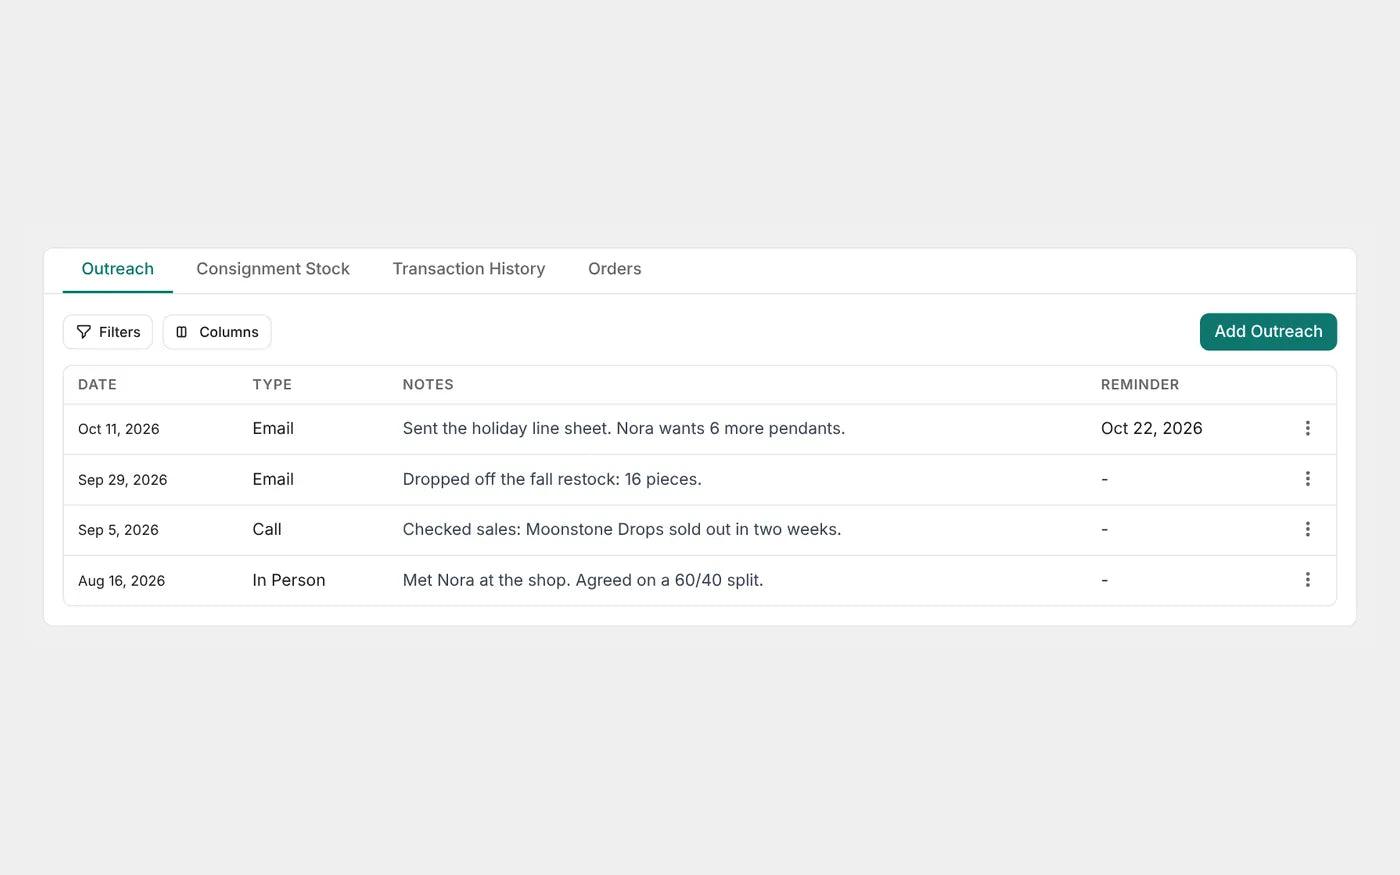The width and height of the screenshot is (1400, 875).
Task: Open the Filters panel
Action: 108,332
